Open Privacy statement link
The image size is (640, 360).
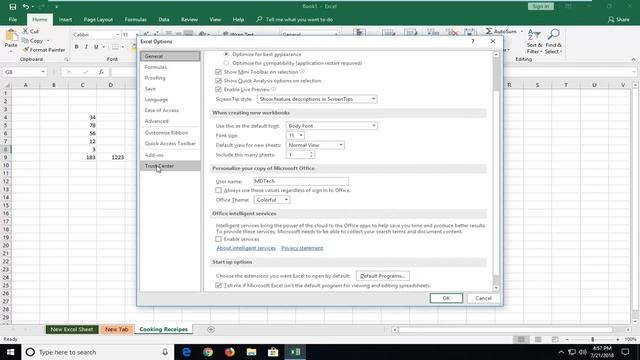point(302,248)
